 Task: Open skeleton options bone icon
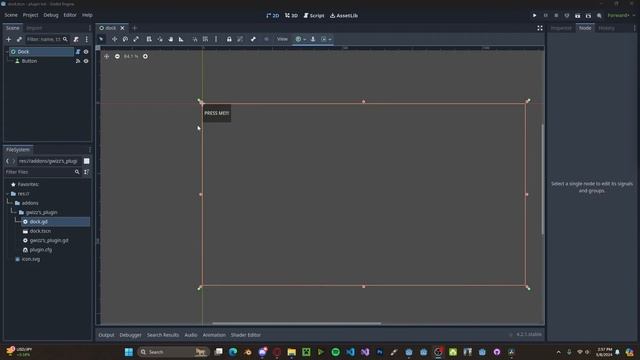253,39
